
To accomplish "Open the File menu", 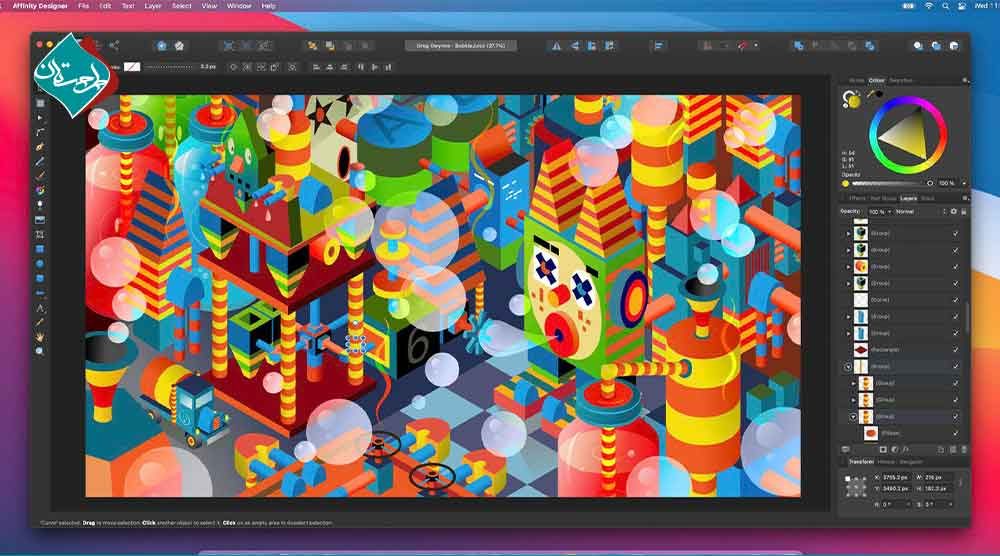I will (84, 6).
